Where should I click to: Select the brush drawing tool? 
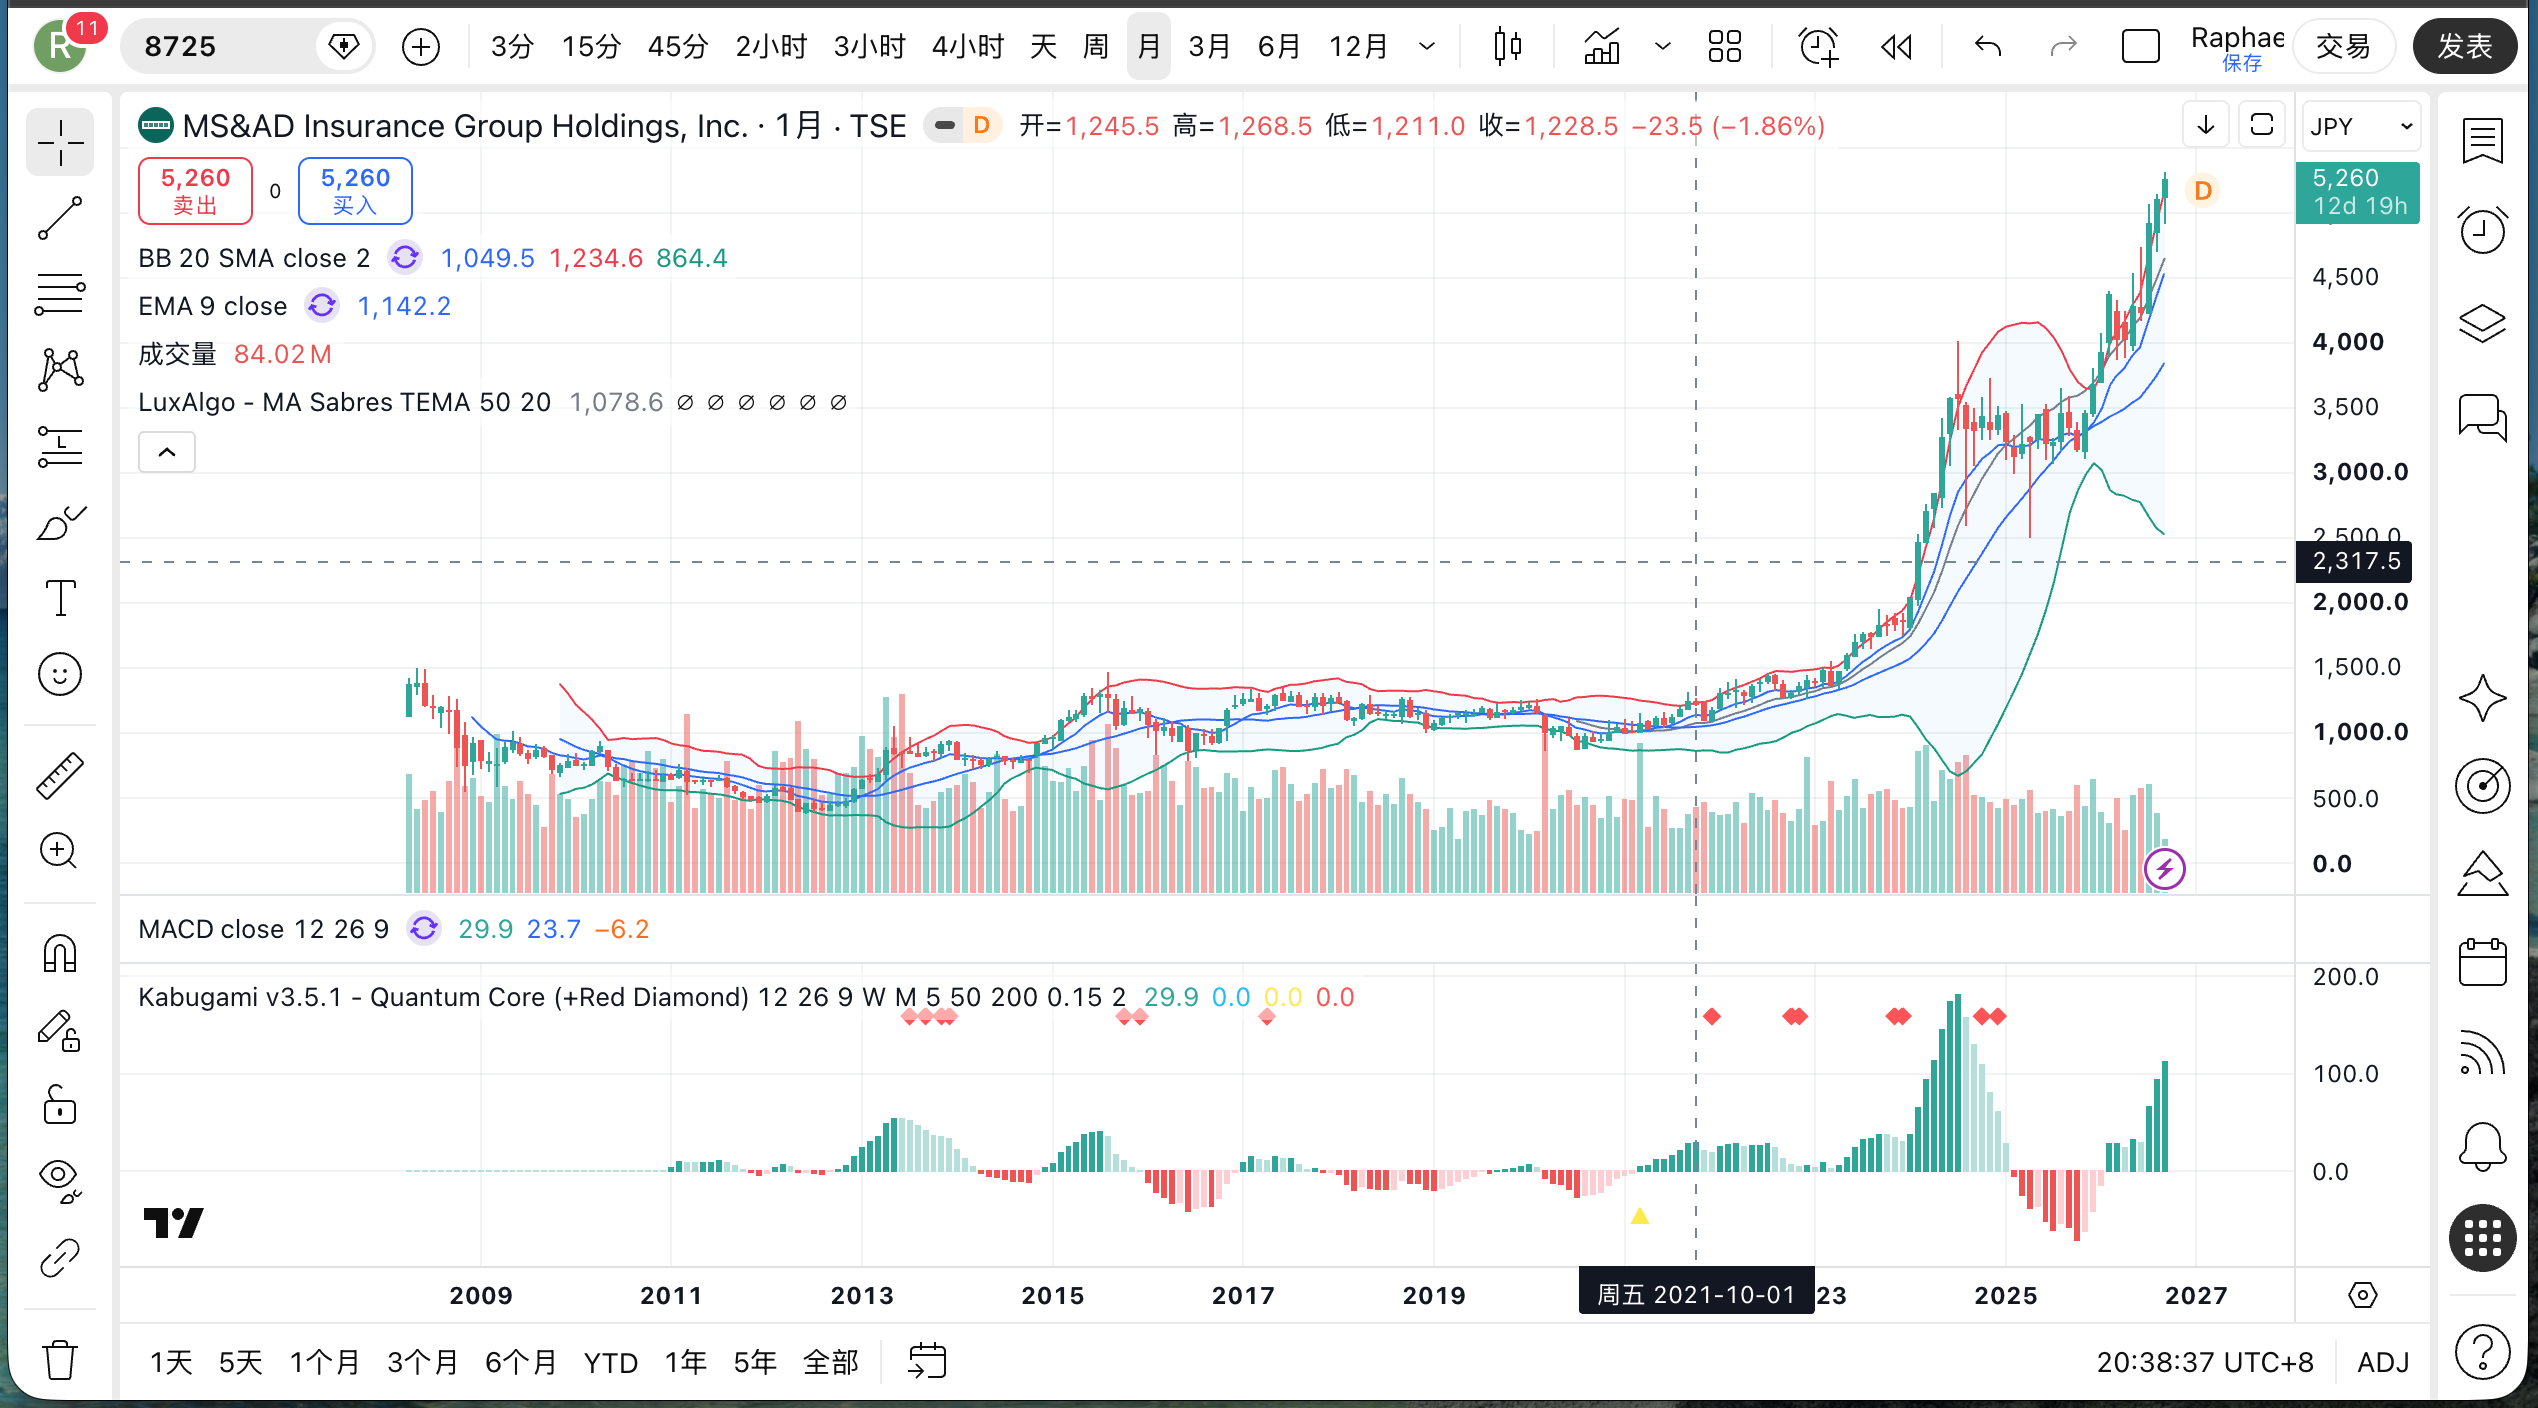[60, 523]
